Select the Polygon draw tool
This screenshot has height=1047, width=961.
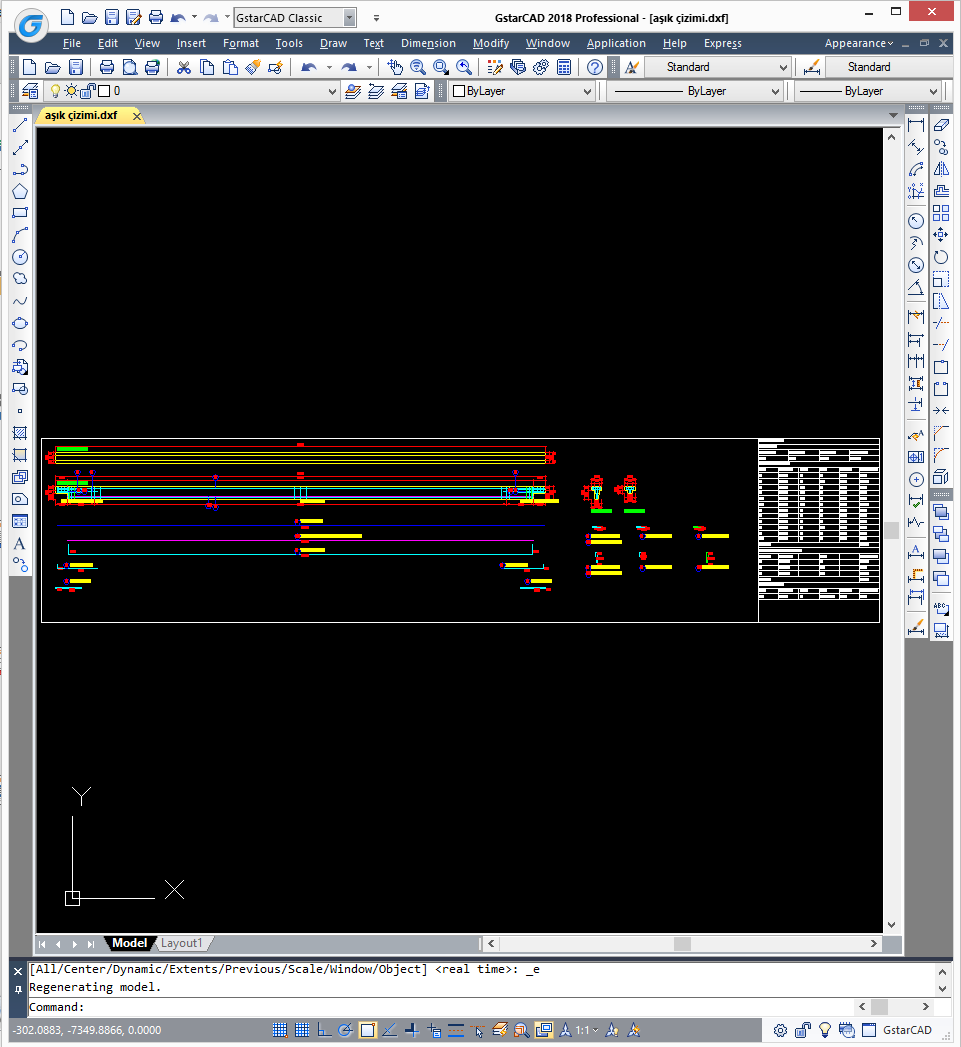[x=20, y=191]
